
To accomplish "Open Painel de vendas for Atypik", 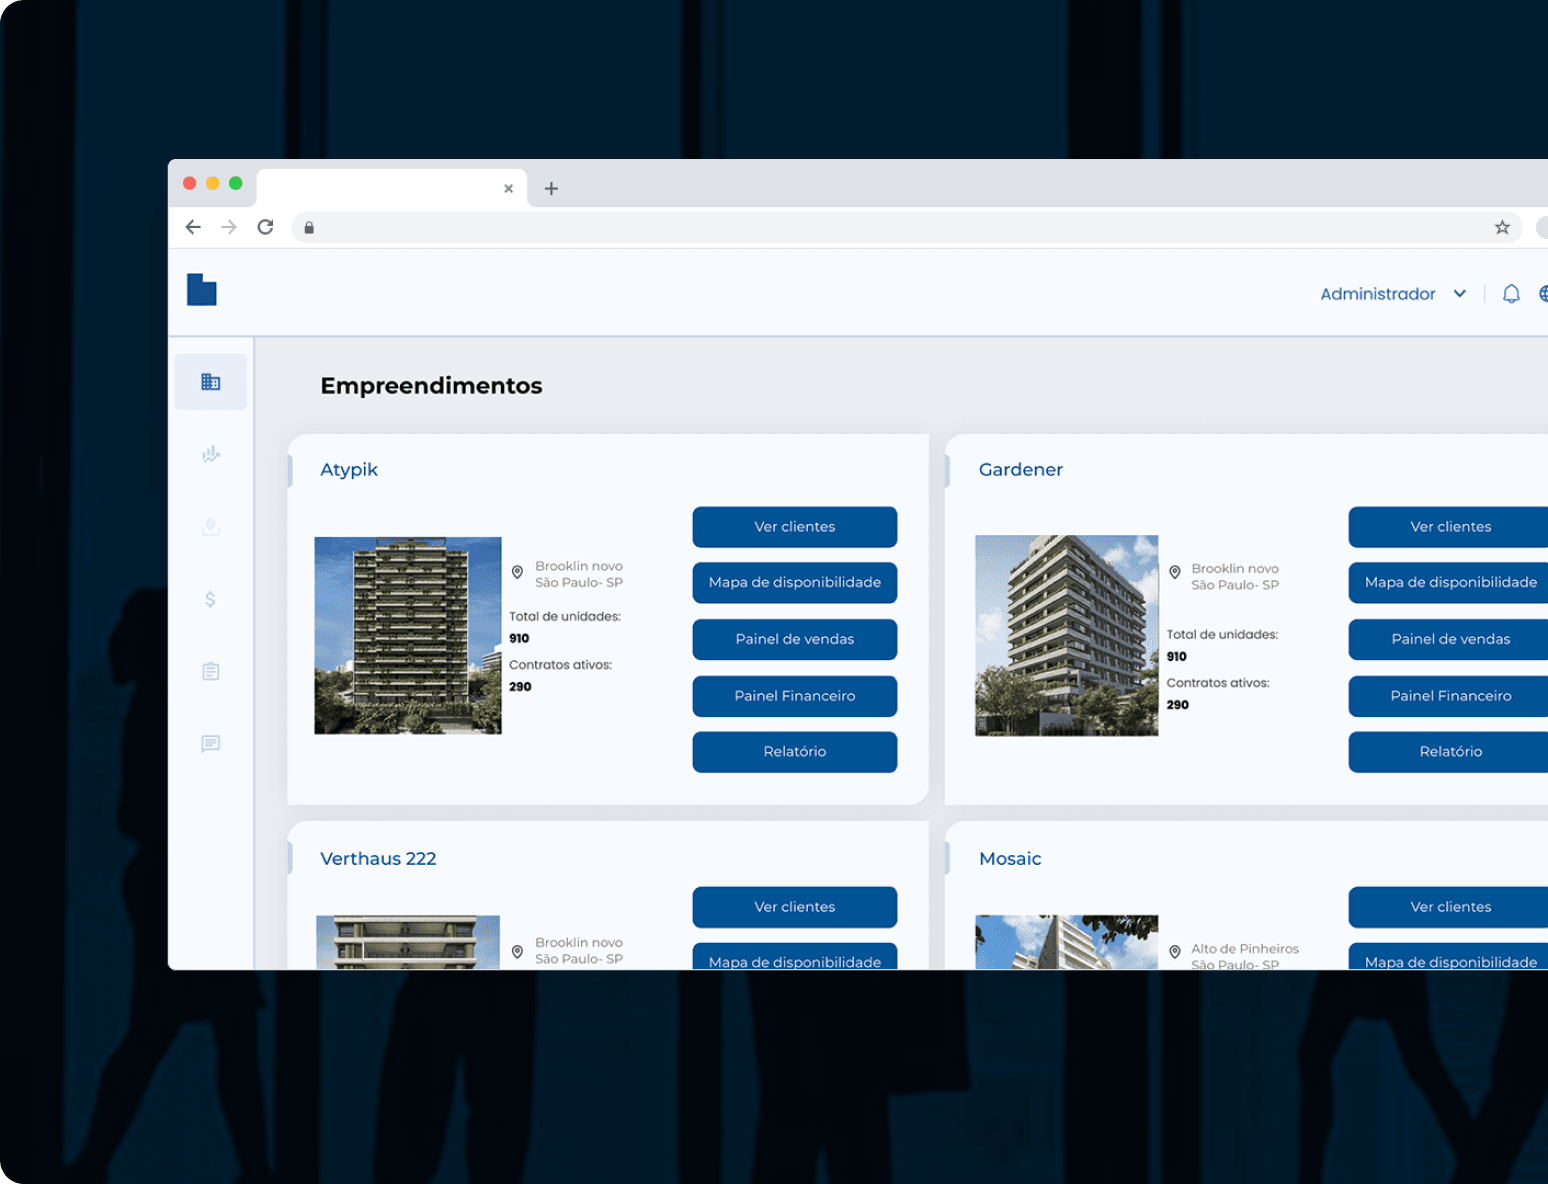I will coord(793,639).
